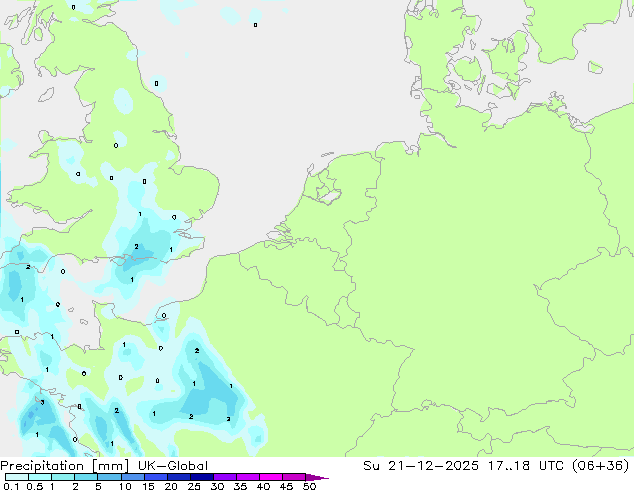Click the 2–5 mm legend swatch

point(86,477)
